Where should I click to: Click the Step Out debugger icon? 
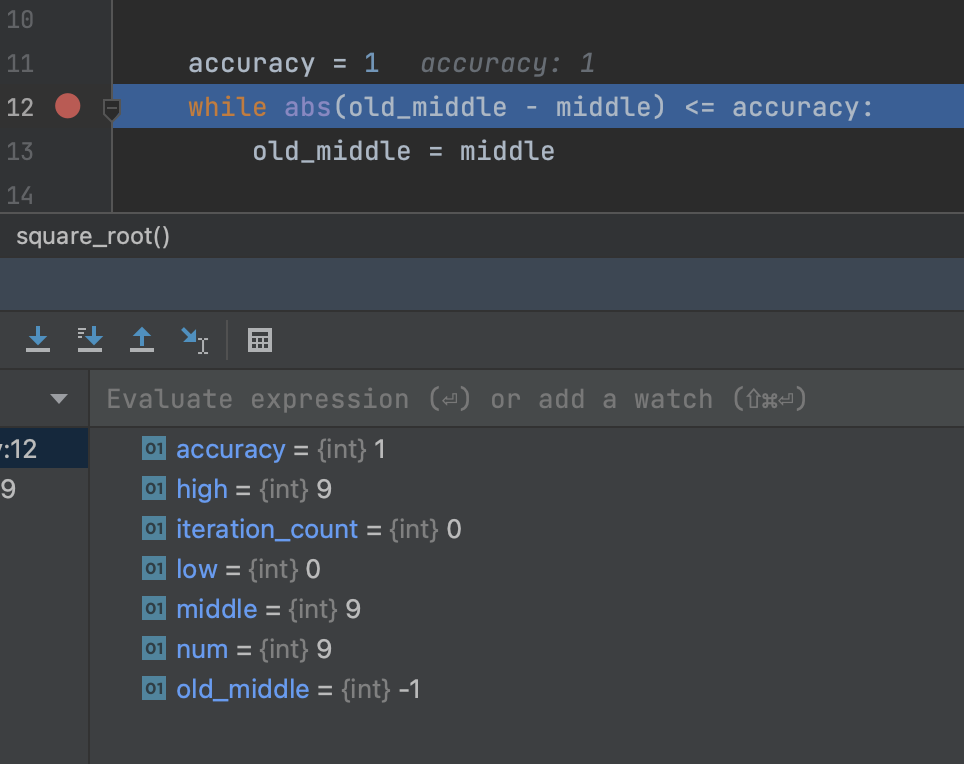[142, 340]
